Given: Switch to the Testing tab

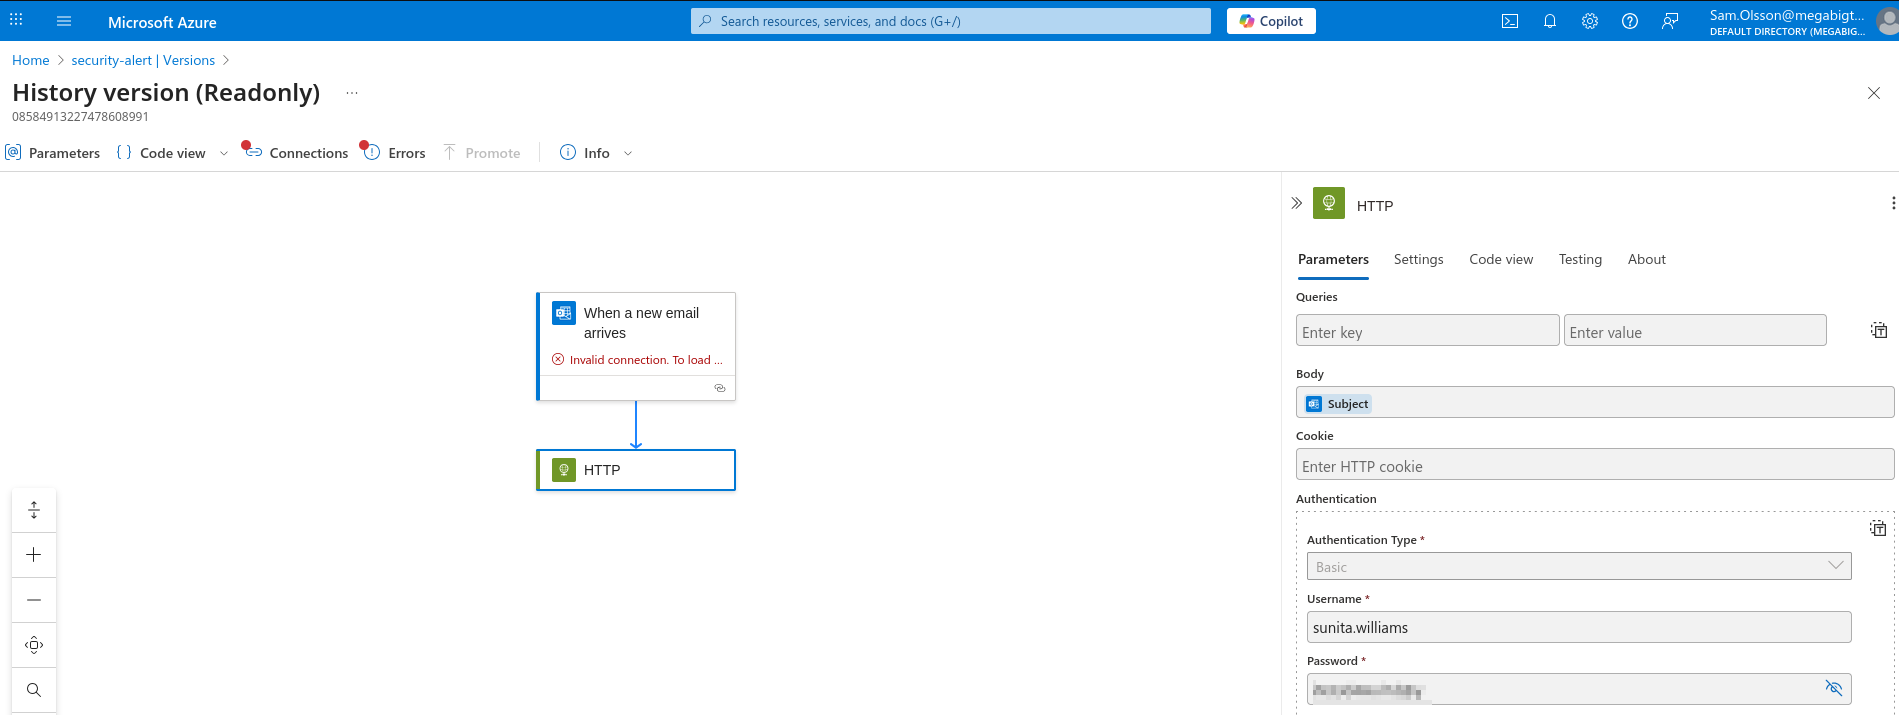Looking at the screenshot, I should tap(1580, 259).
